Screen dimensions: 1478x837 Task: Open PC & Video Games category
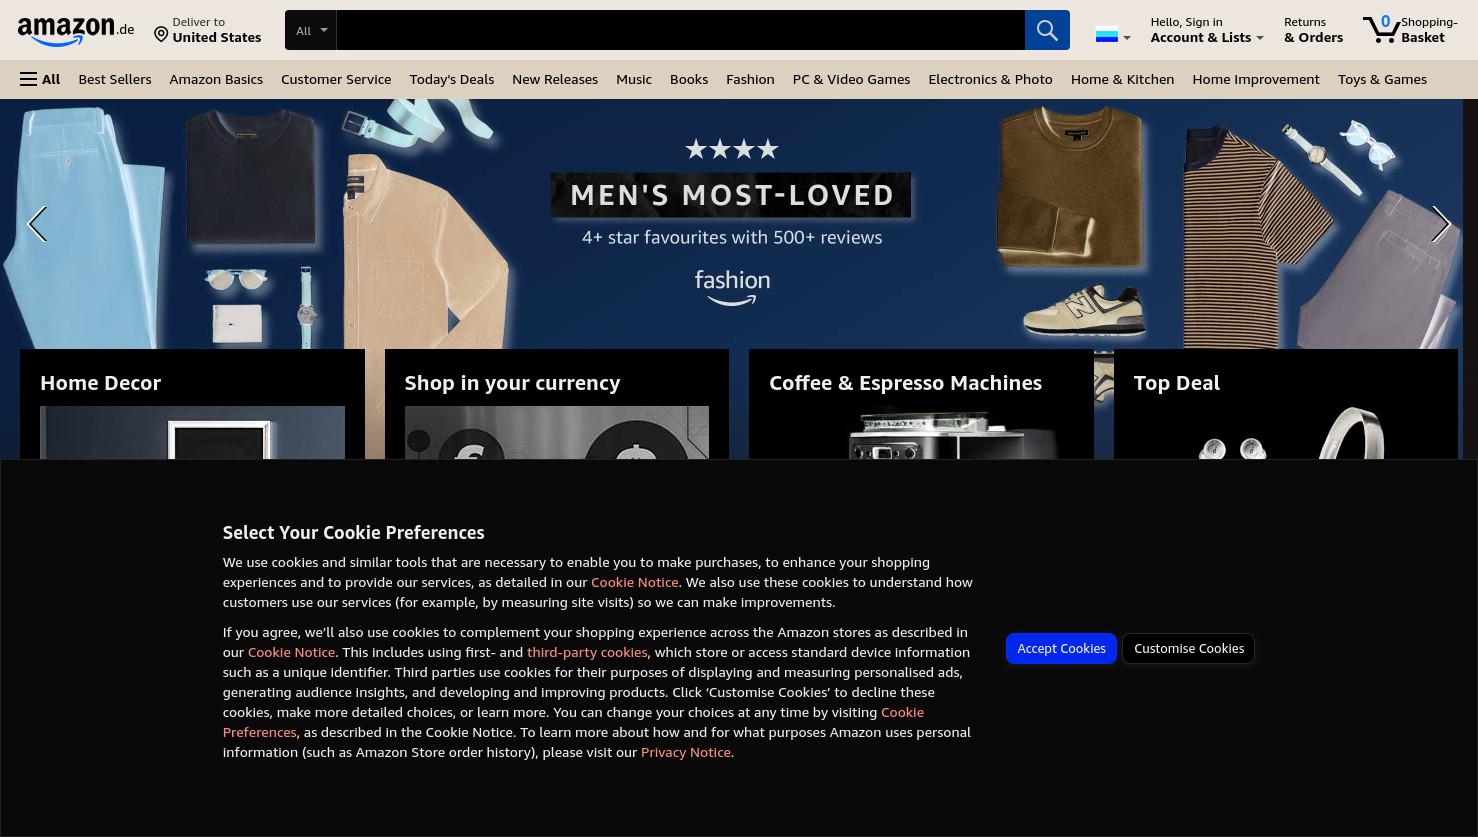851,79
